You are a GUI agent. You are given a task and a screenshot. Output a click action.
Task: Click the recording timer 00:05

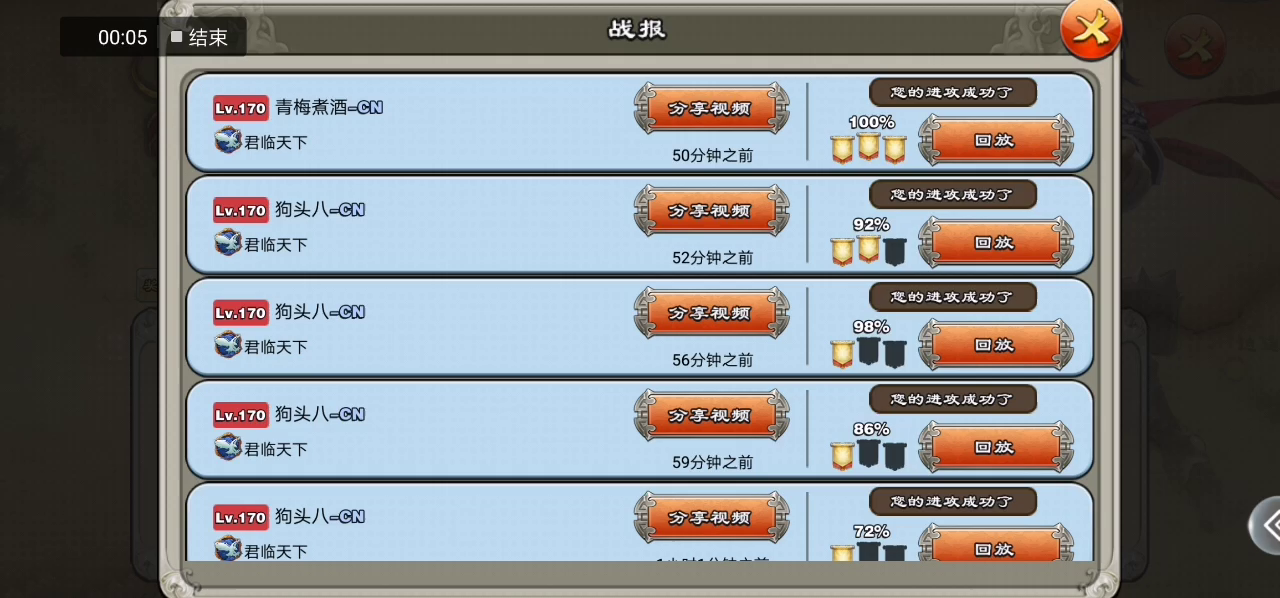click(123, 38)
